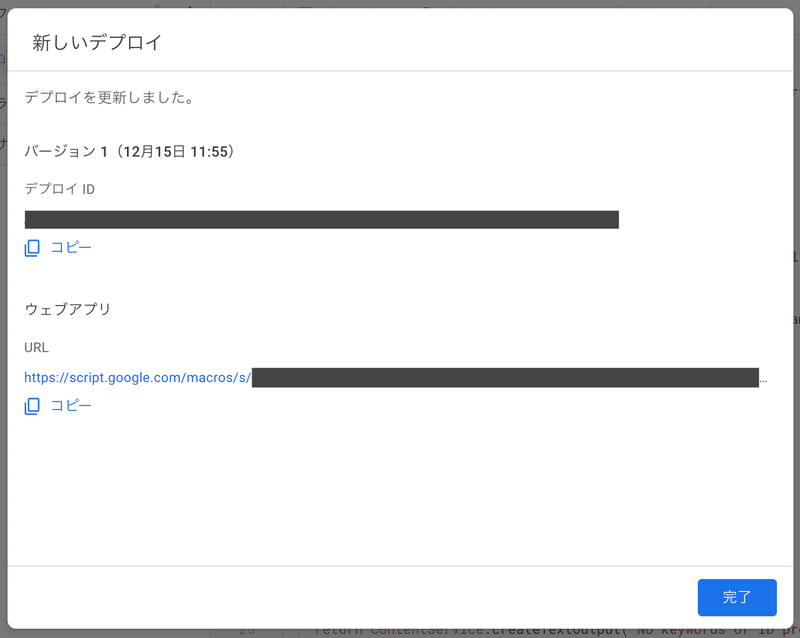Click the 12月15日 11:55 timestamp
This screenshot has height=638, width=800.
[175, 152]
